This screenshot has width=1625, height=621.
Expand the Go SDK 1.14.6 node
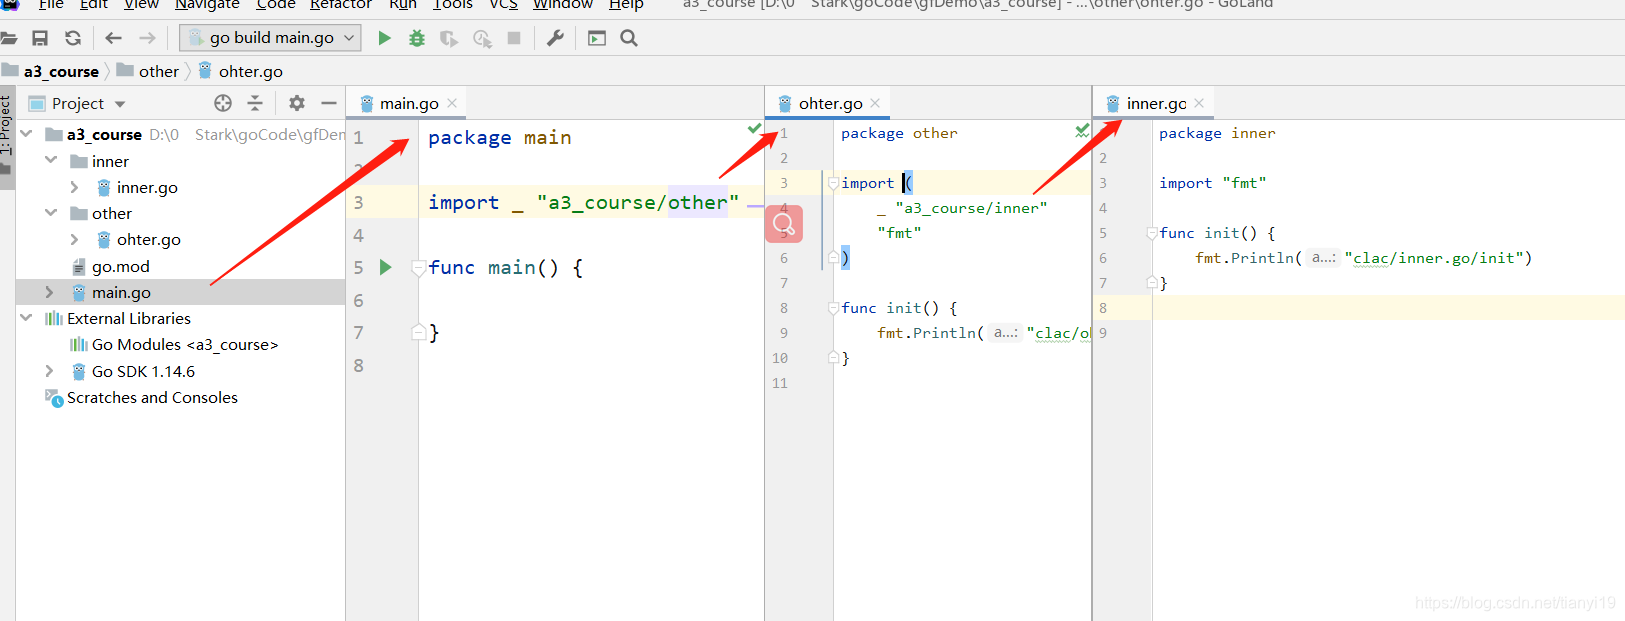49,370
